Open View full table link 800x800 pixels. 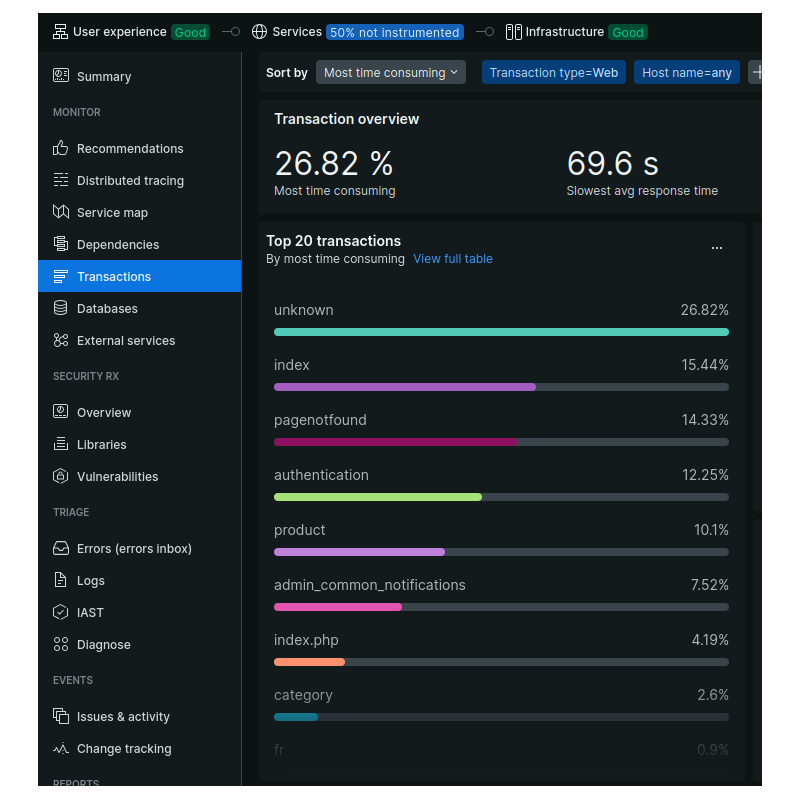tap(452, 258)
